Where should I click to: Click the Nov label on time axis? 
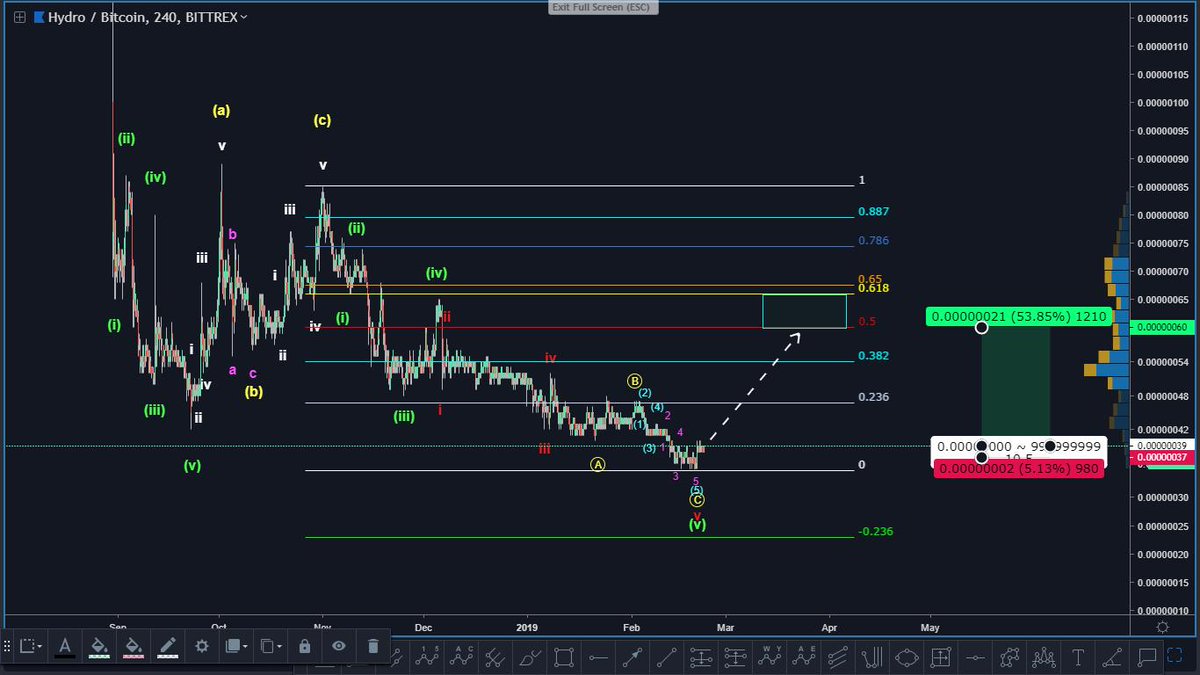[321, 628]
